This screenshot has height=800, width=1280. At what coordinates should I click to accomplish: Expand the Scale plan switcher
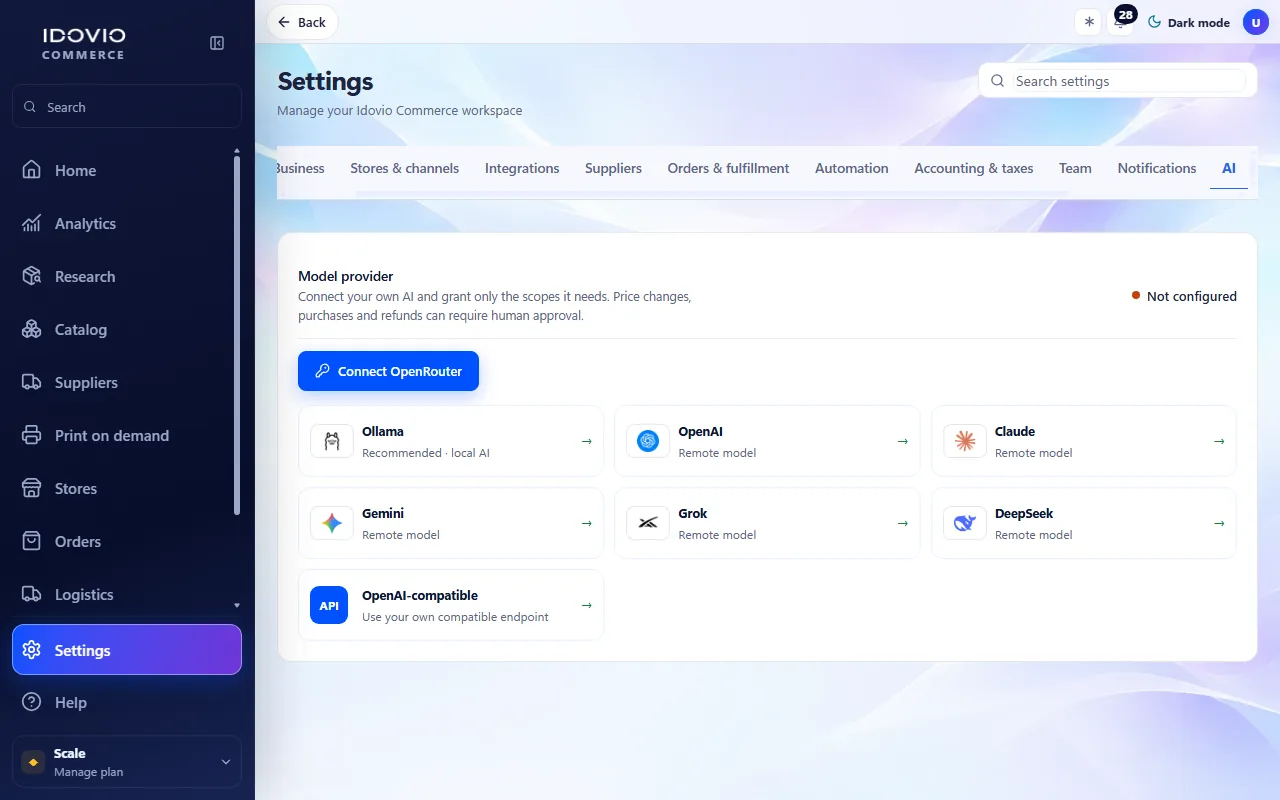point(127,762)
